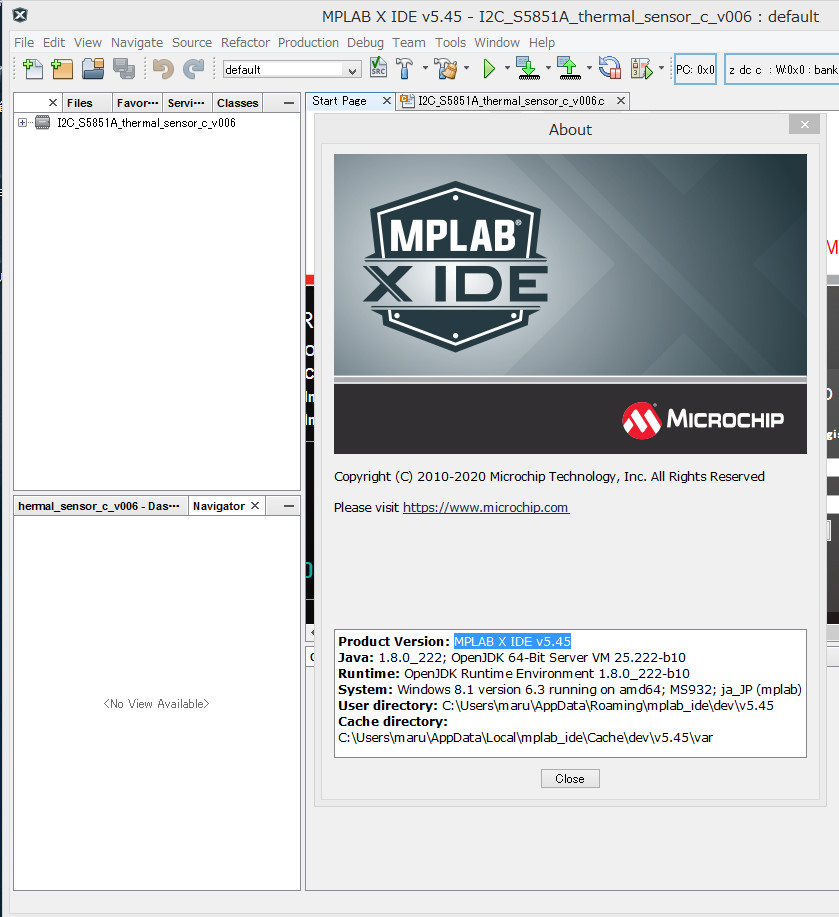
Task: Switch to the Classes tab
Action: tap(237, 103)
